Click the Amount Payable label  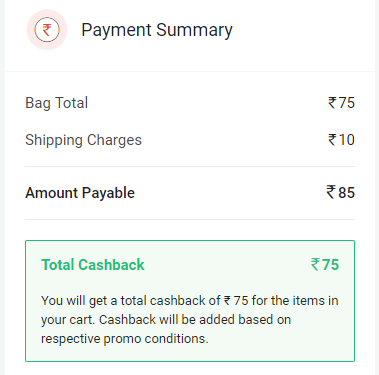(x=80, y=193)
